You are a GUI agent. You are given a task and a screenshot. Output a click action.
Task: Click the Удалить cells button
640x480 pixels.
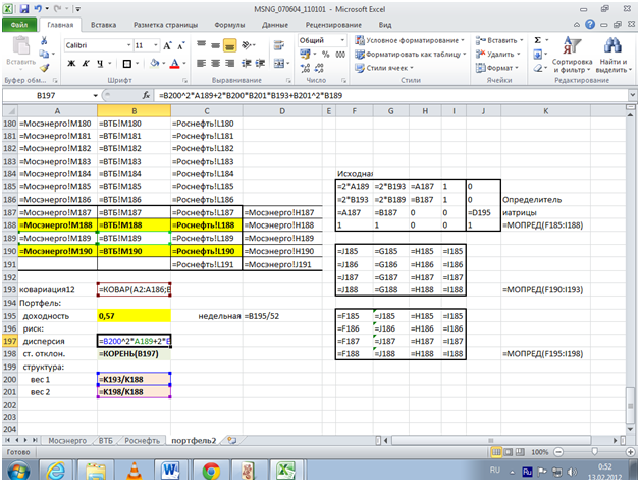point(498,54)
